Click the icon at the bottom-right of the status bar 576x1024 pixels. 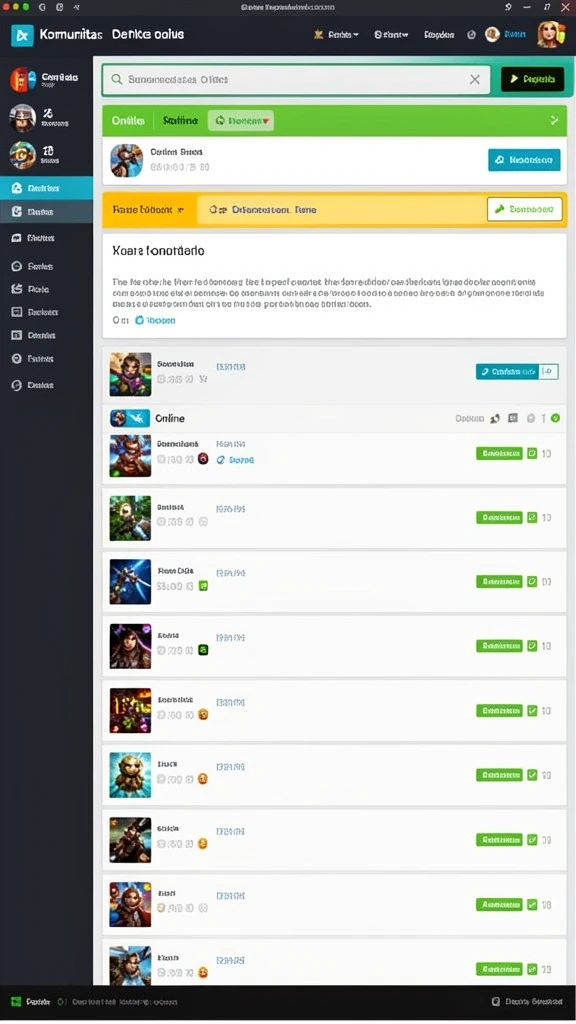496,1001
